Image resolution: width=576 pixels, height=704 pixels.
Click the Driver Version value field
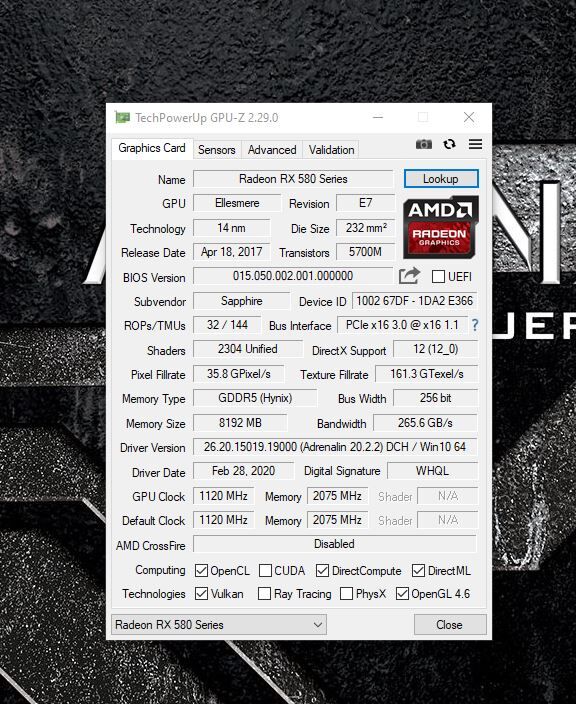[x=335, y=447]
